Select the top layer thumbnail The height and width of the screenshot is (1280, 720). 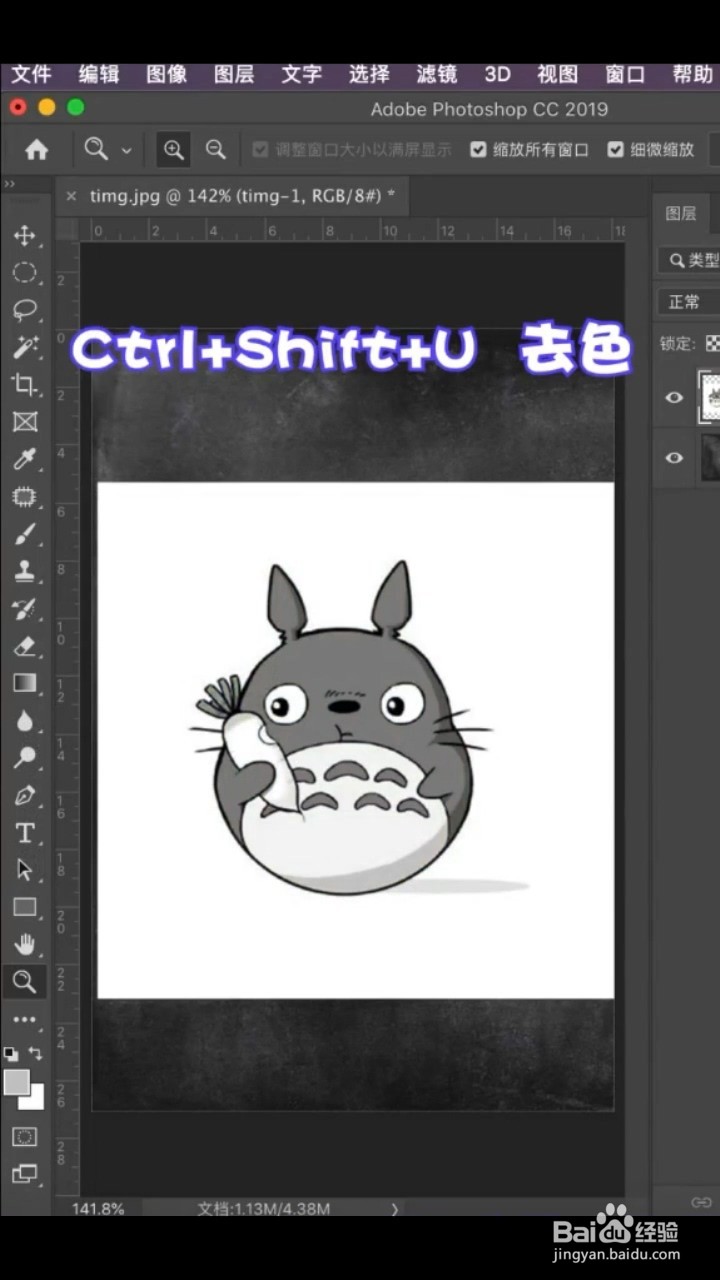click(712, 397)
